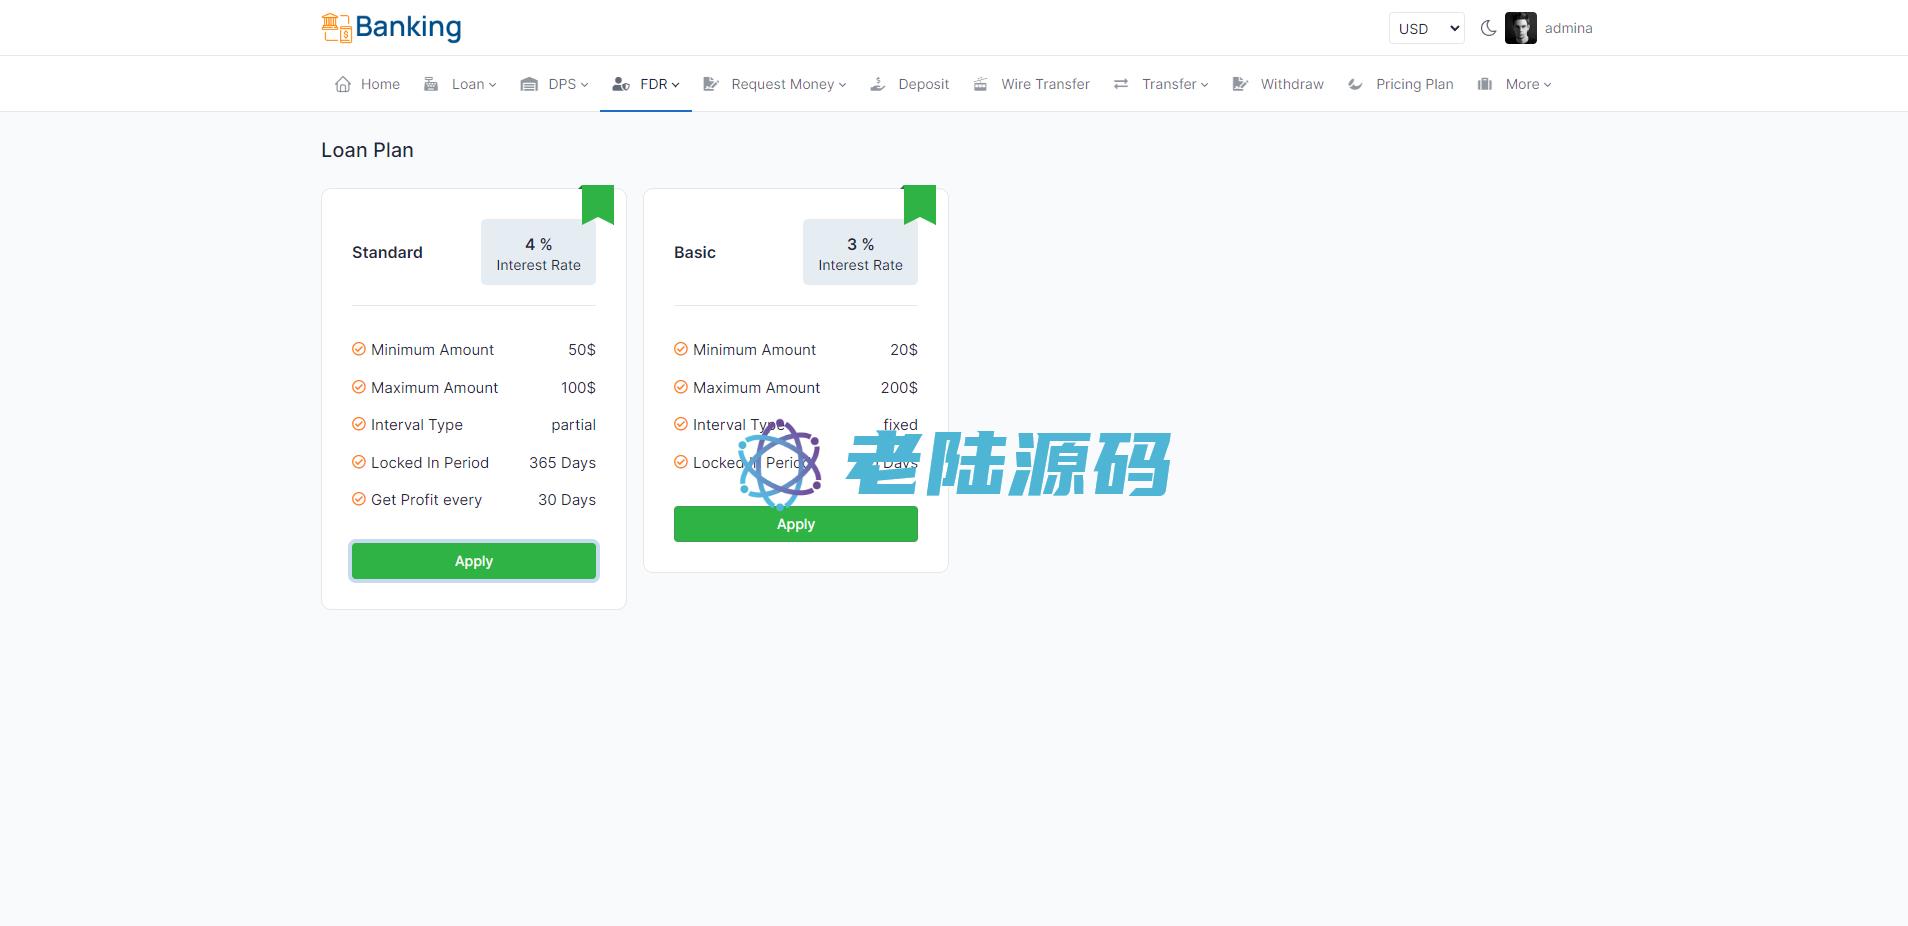Click the More menu icon

[1485, 84]
